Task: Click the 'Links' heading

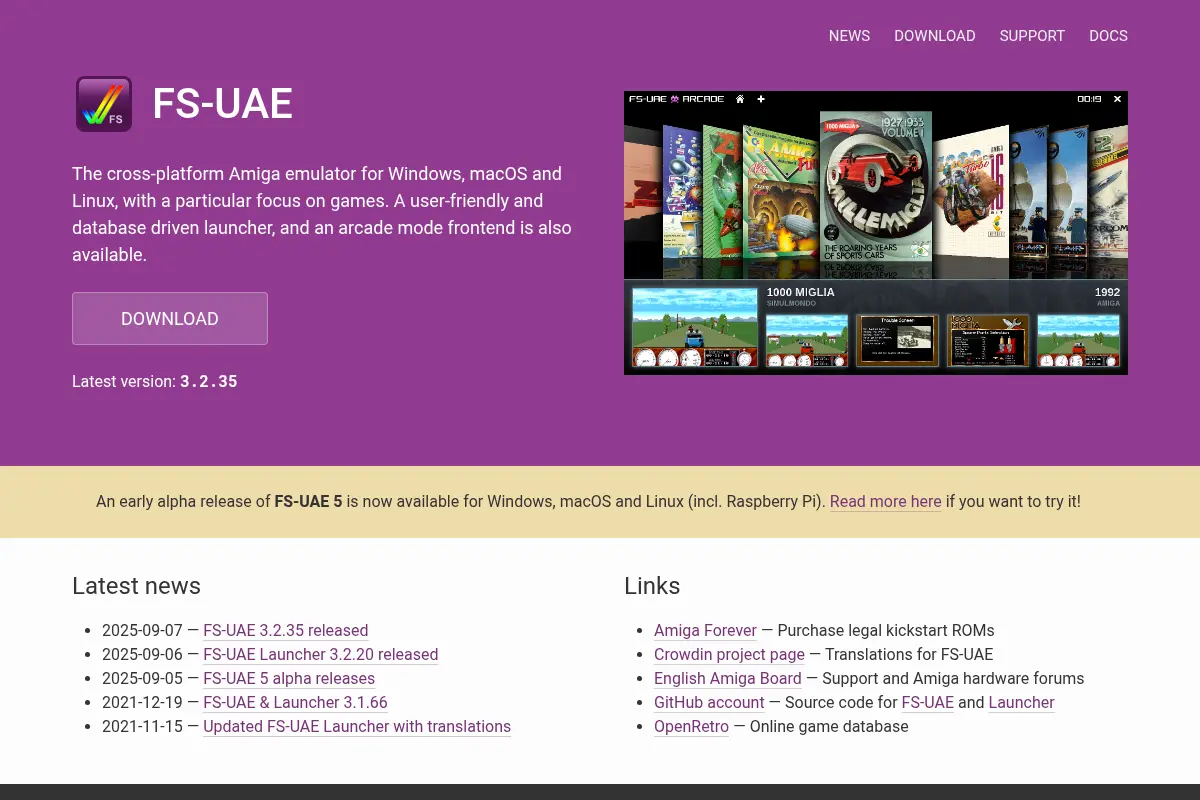Action: [652, 586]
